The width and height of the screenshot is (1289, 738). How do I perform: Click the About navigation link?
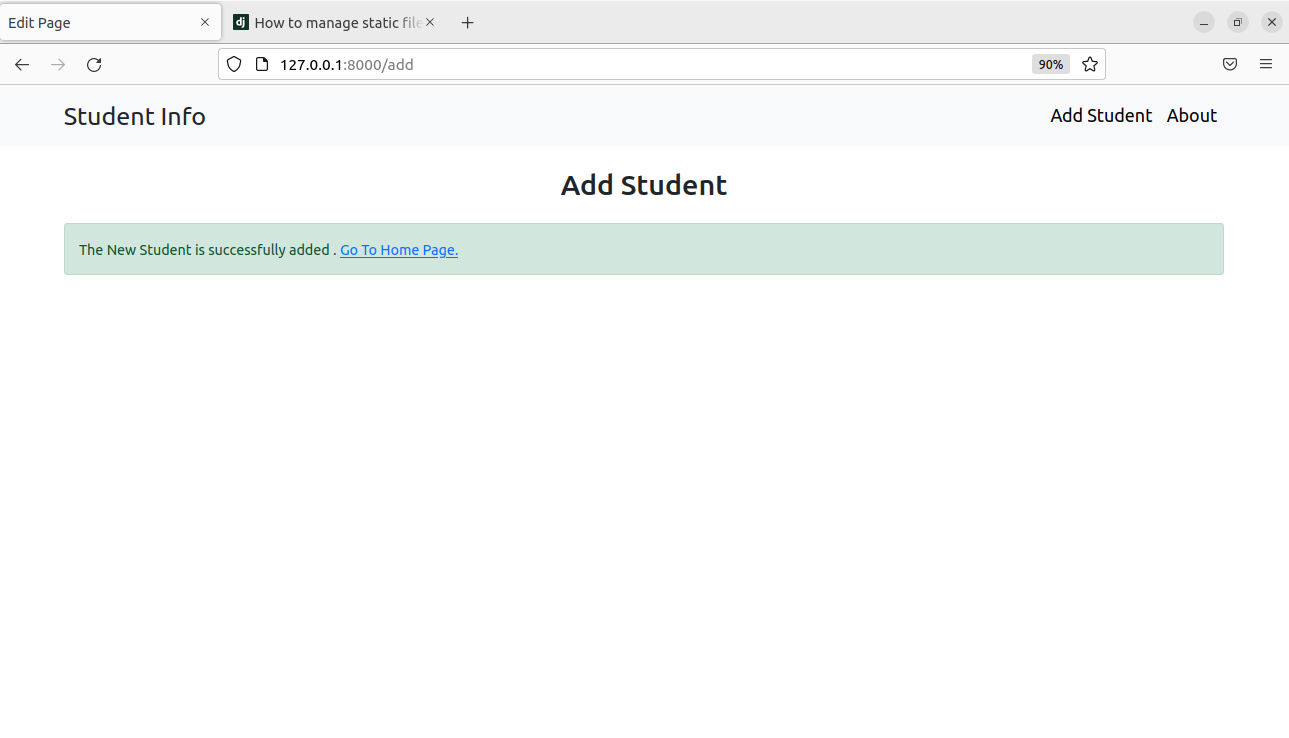1191,115
